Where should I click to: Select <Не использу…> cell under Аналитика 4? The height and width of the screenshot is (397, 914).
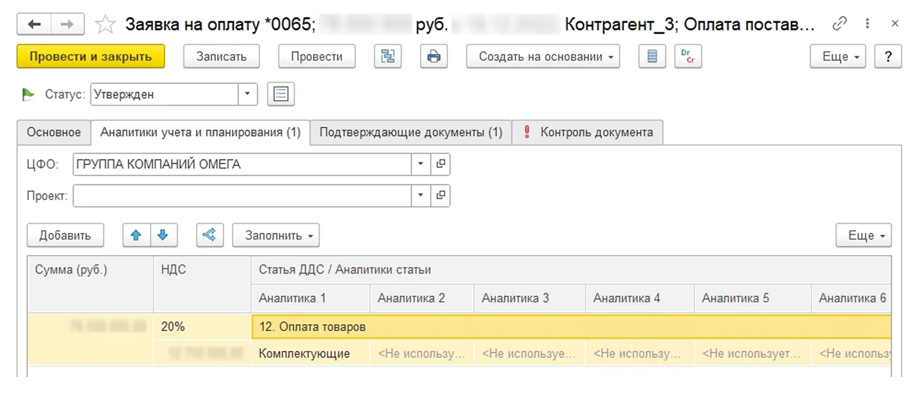[639, 353]
